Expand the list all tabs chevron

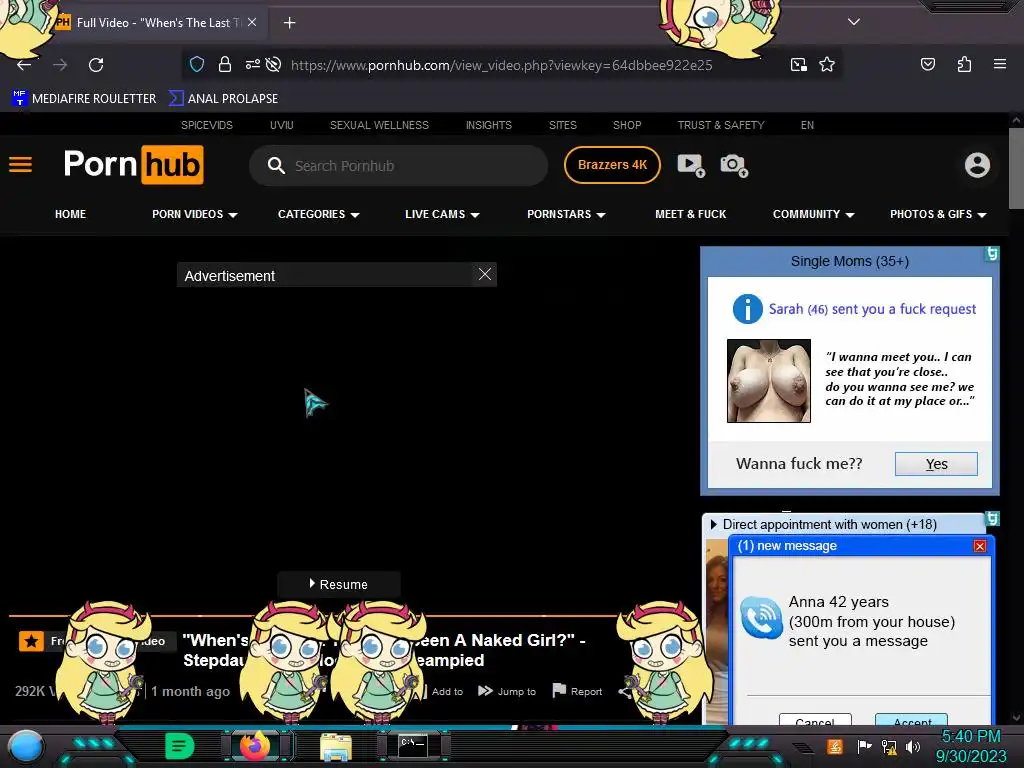point(854,22)
